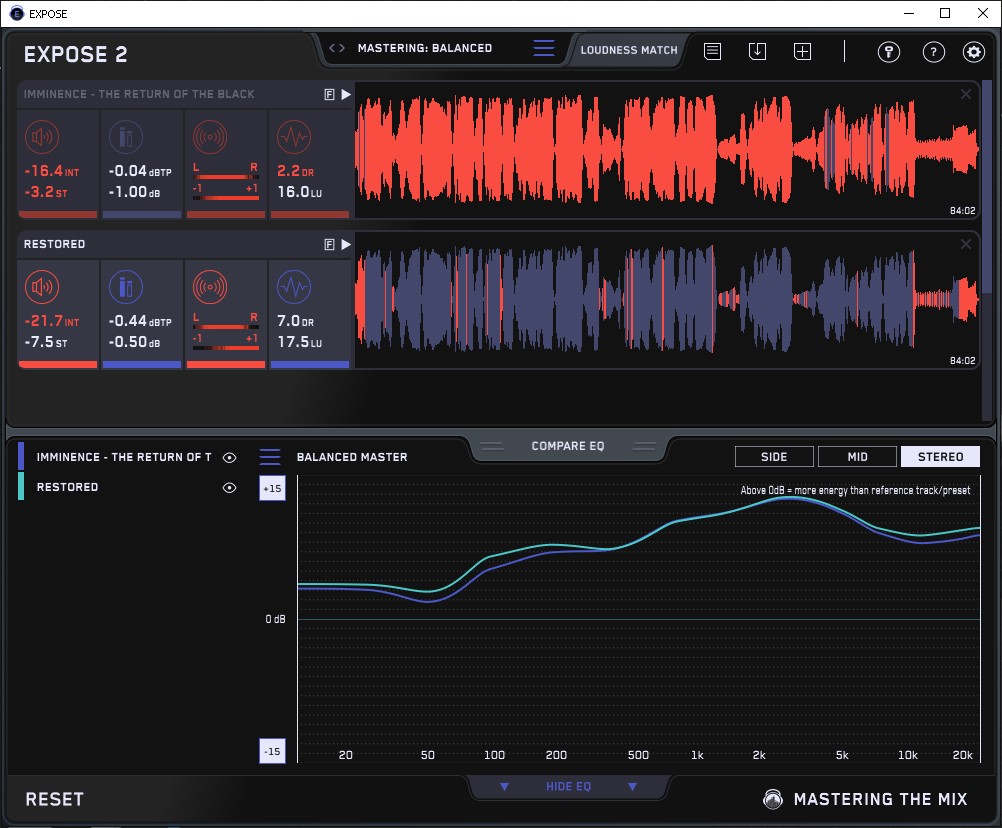Toggle Loudness Match

click(x=629, y=50)
